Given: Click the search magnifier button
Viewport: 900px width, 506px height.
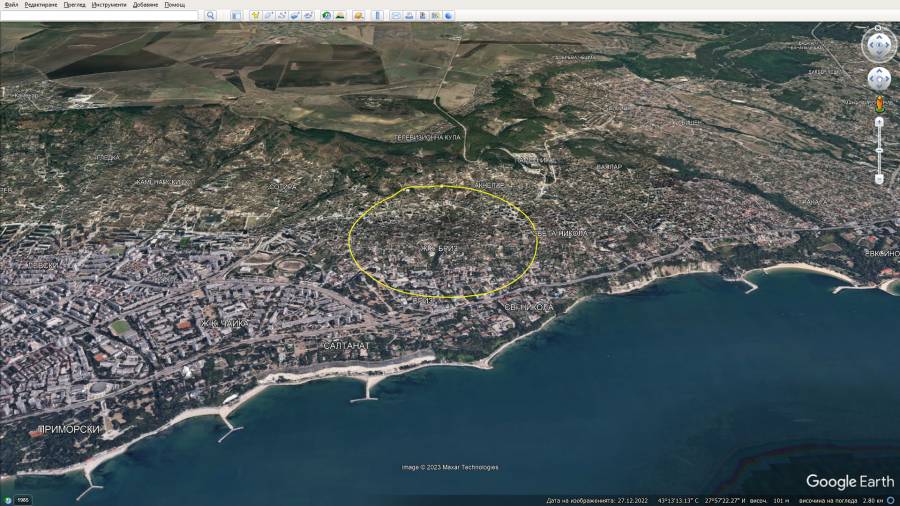Looking at the screenshot, I should pos(210,16).
